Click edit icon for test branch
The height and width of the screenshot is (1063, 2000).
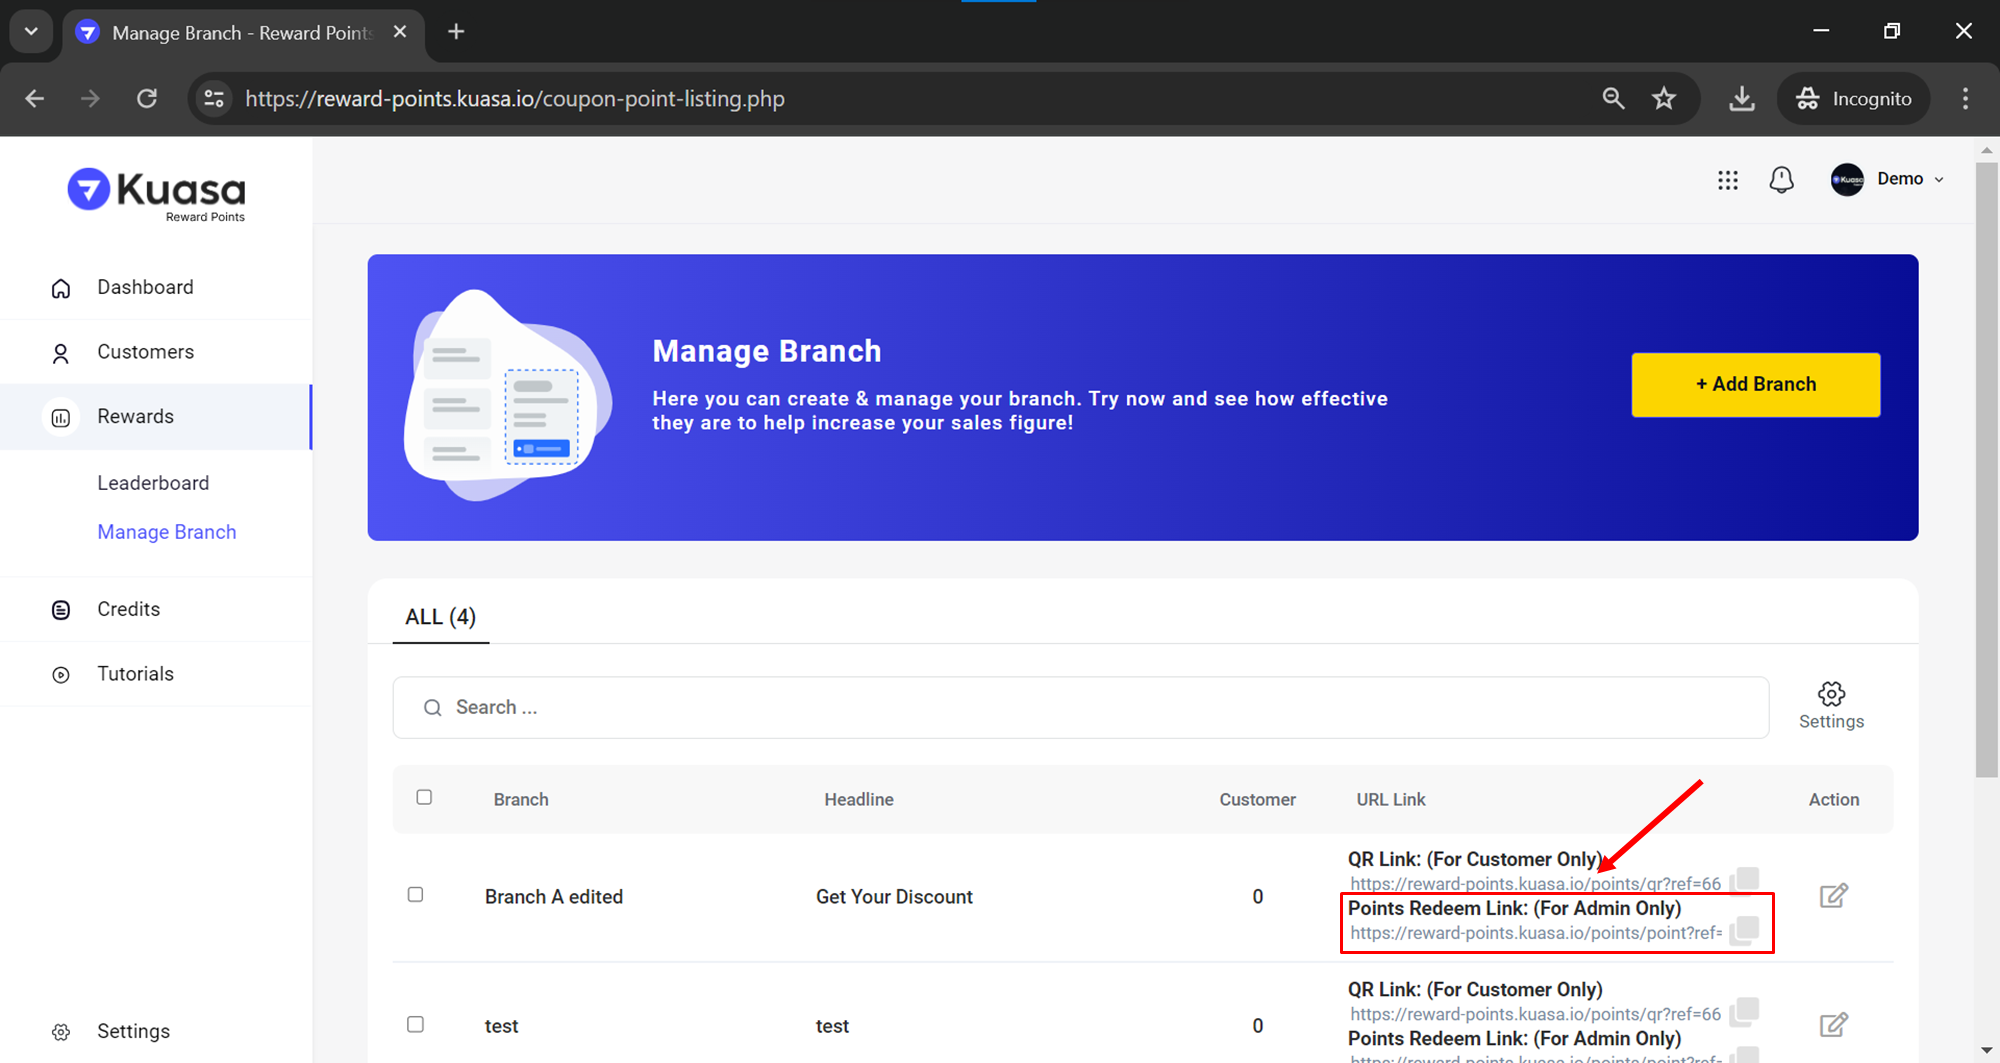click(x=1833, y=1025)
